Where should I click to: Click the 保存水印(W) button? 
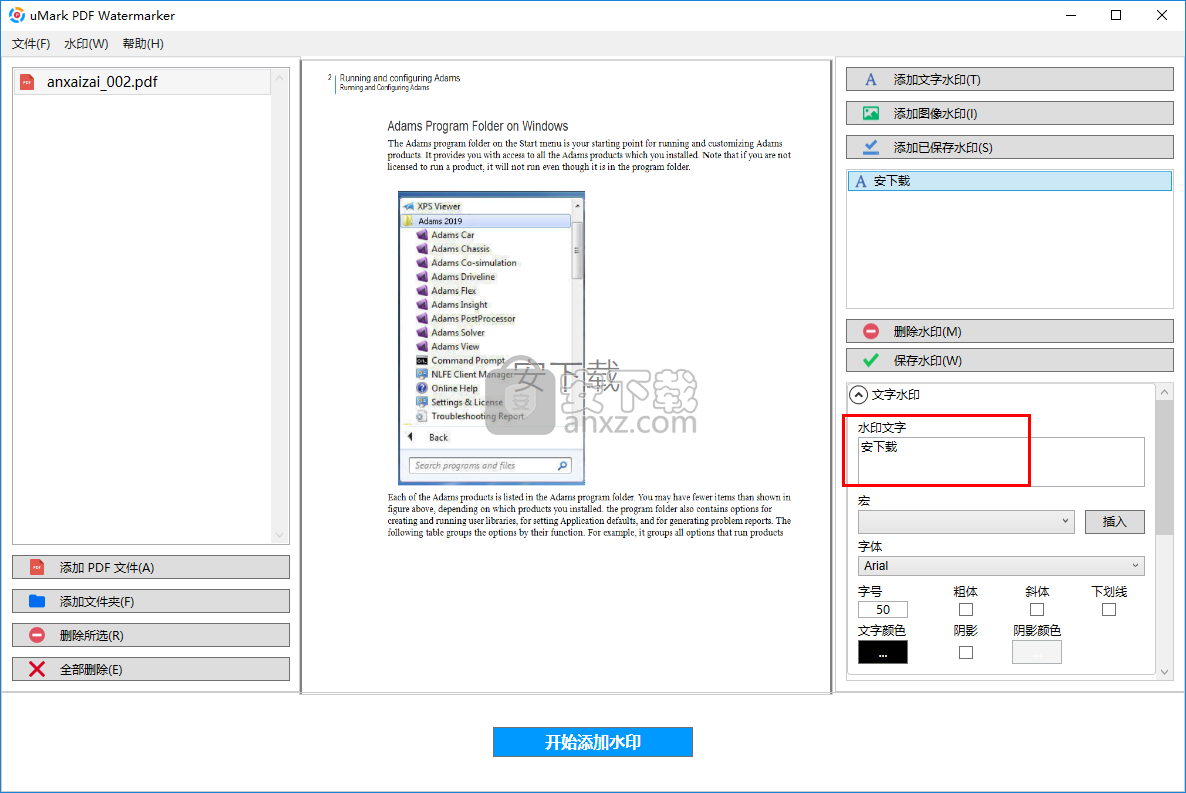(1009, 360)
